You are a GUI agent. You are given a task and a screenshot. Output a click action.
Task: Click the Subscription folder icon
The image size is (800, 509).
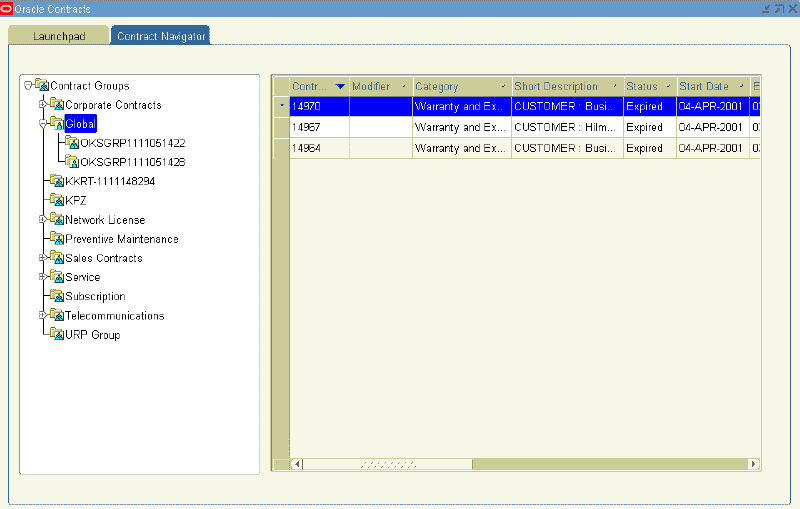57,296
